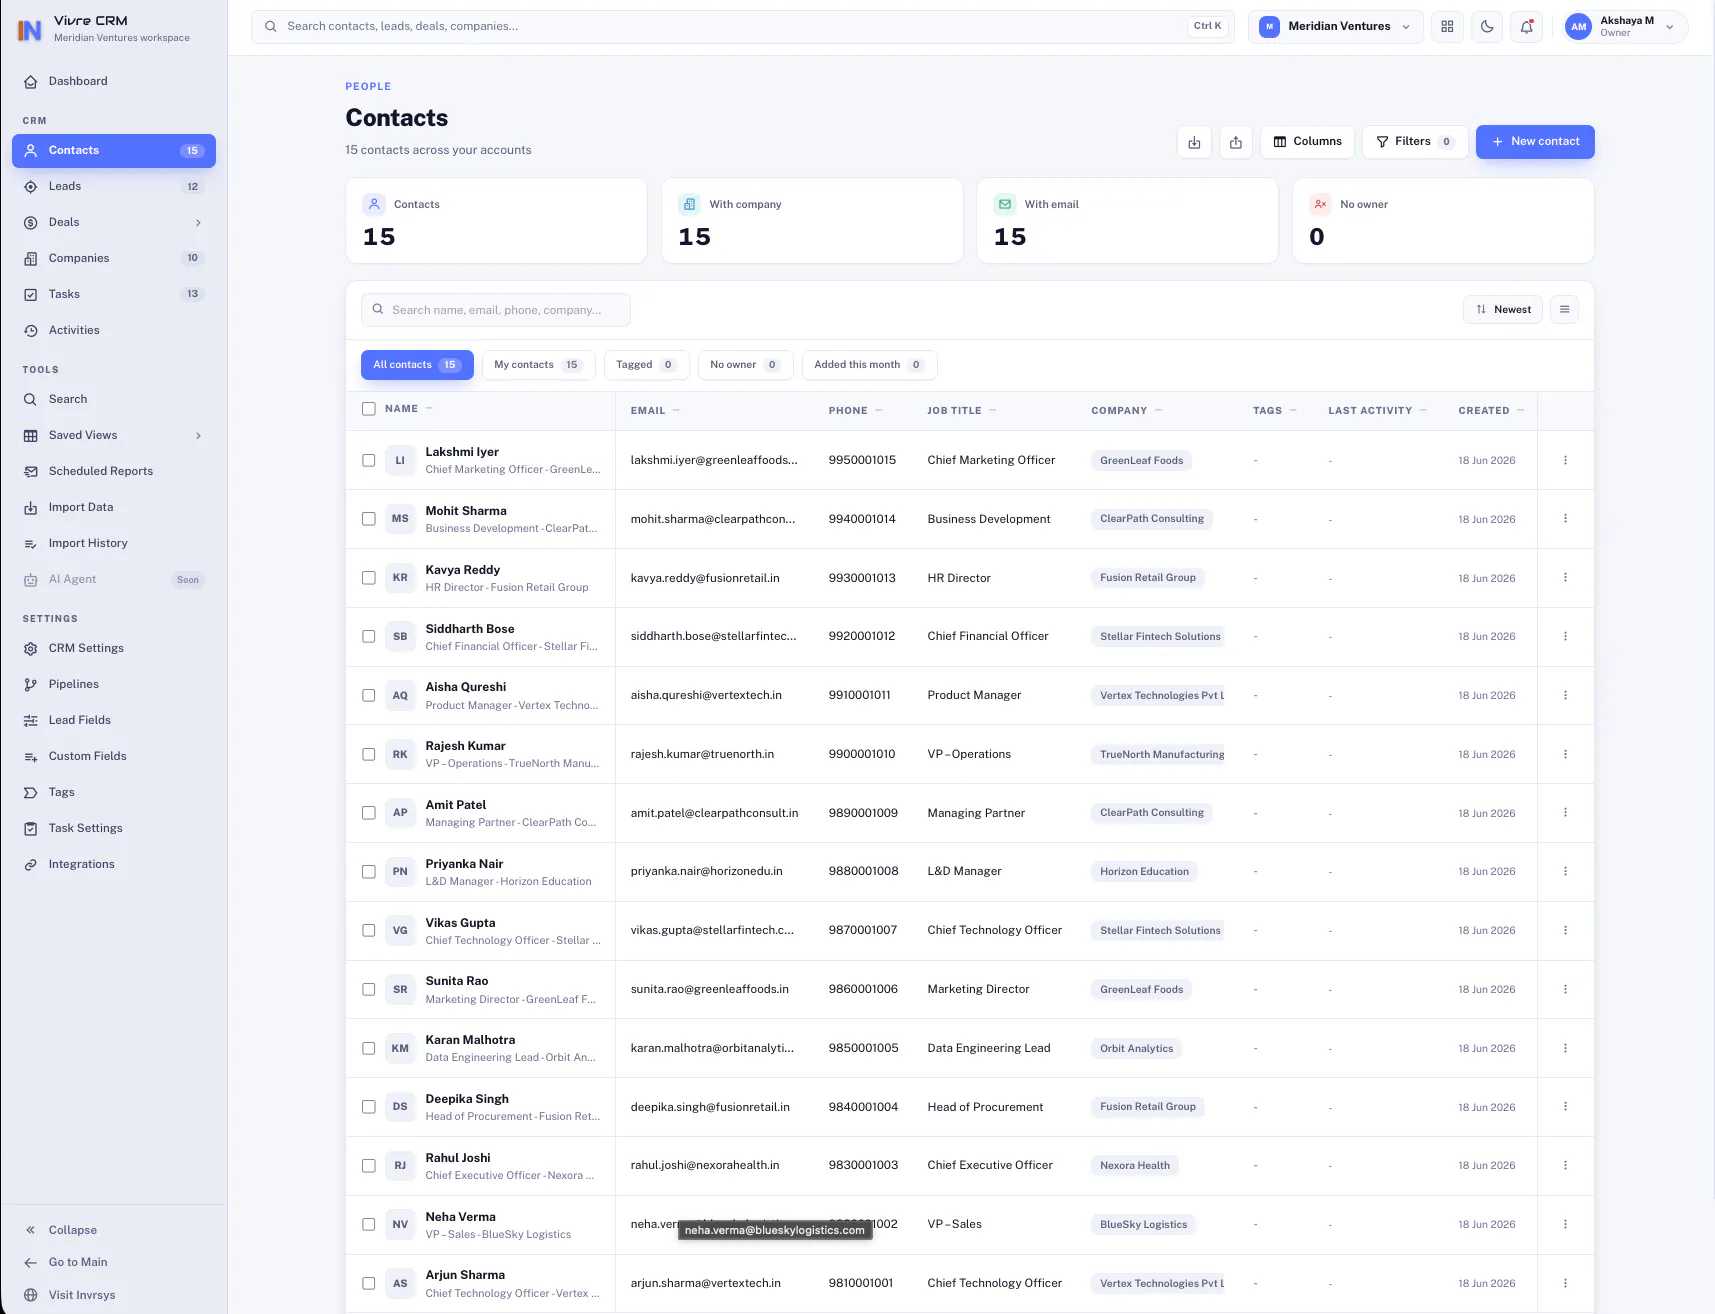The width and height of the screenshot is (1715, 1314).
Task: Open Pipelines settings in sidebar
Action: coord(114,684)
